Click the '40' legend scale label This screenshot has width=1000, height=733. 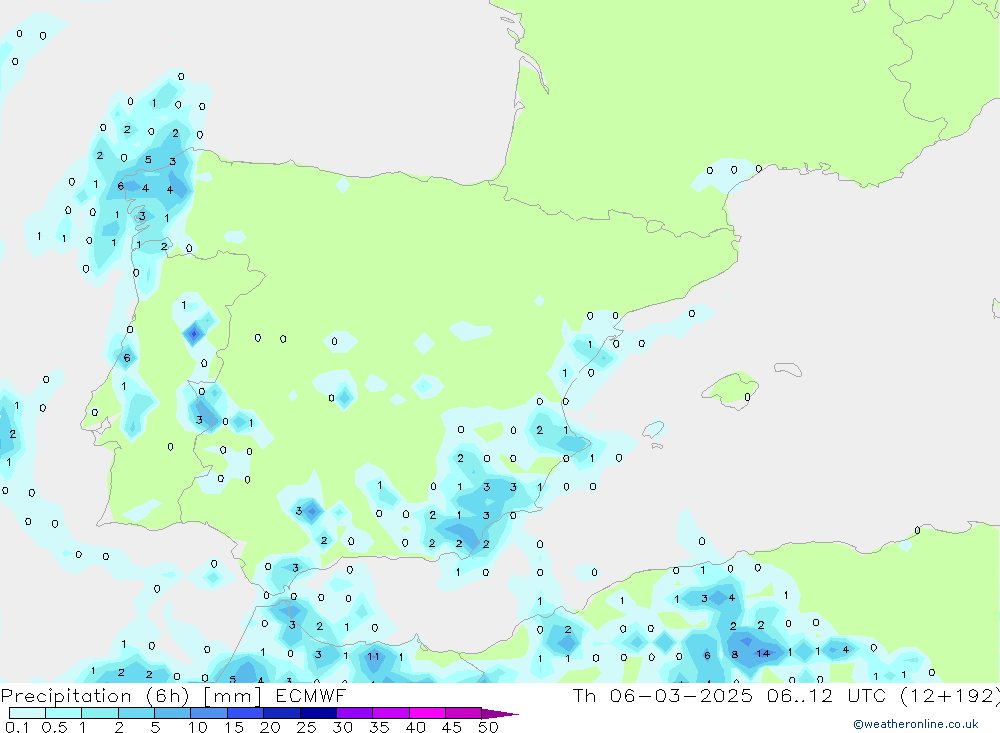(416, 727)
